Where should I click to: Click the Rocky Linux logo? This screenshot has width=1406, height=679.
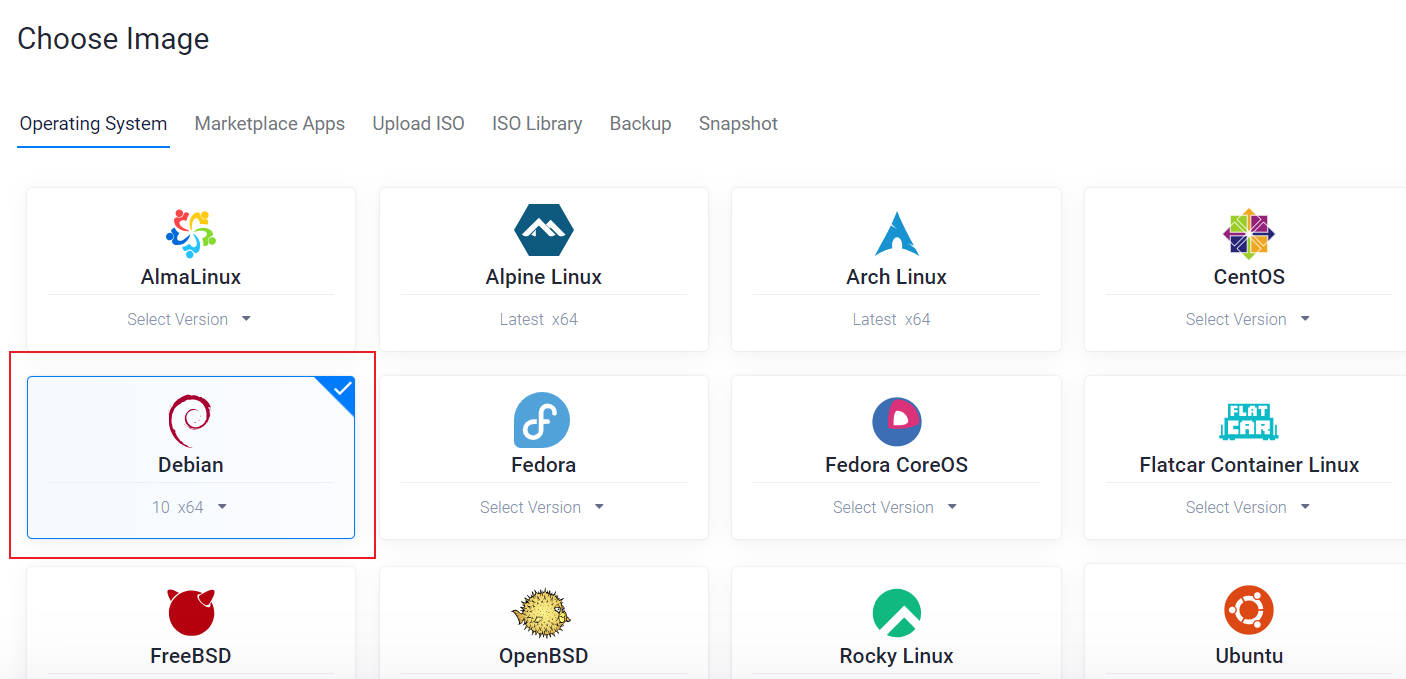896,612
